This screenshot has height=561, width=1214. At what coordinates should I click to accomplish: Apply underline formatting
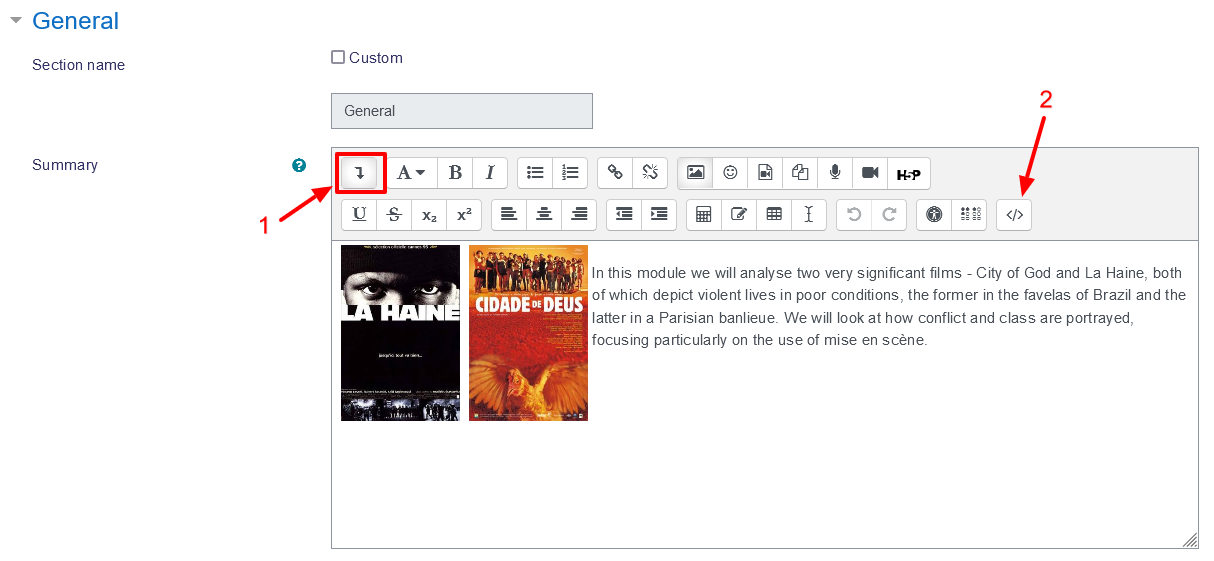pyautogui.click(x=359, y=215)
